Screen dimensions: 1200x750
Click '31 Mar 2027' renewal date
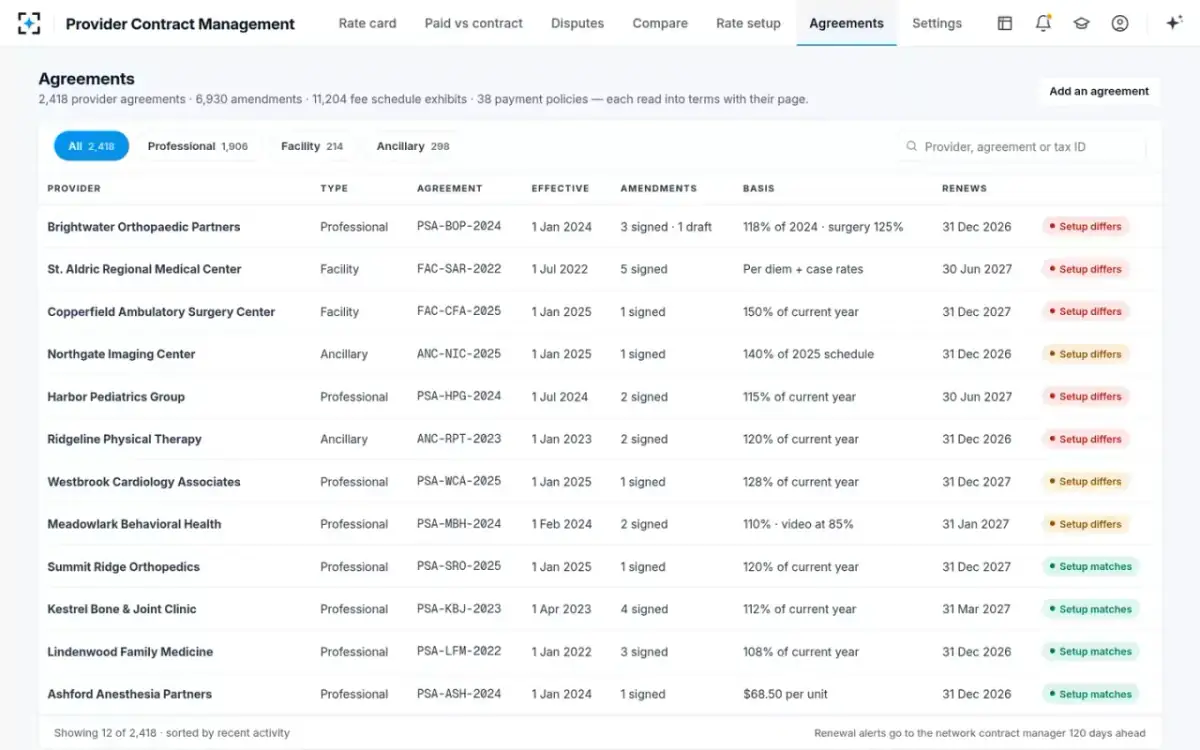pos(975,609)
